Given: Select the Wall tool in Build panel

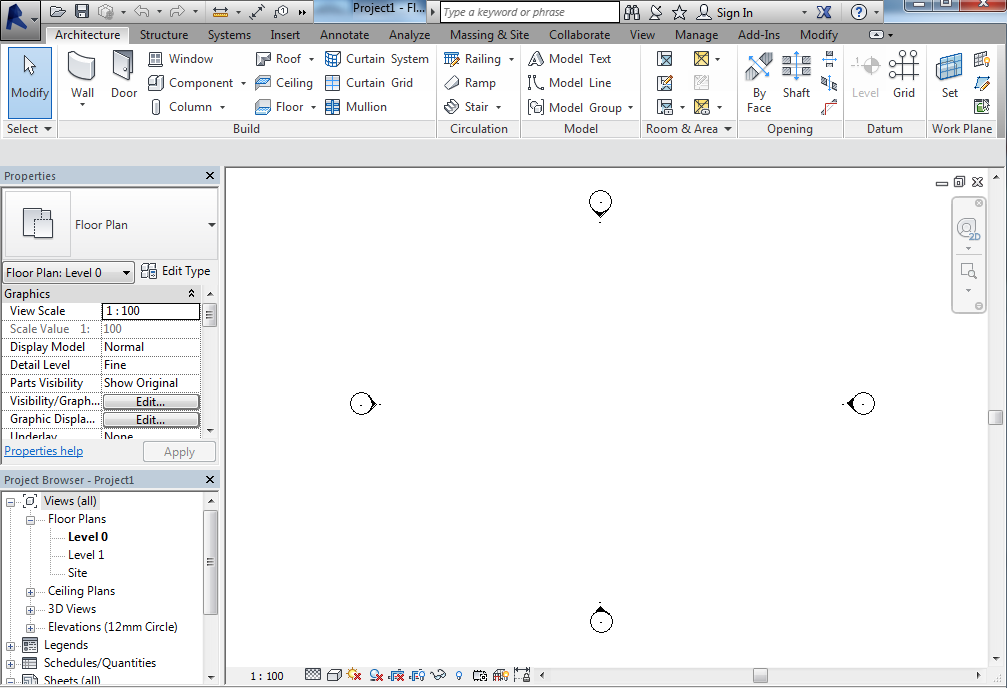Looking at the screenshot, I should point(82,76).
